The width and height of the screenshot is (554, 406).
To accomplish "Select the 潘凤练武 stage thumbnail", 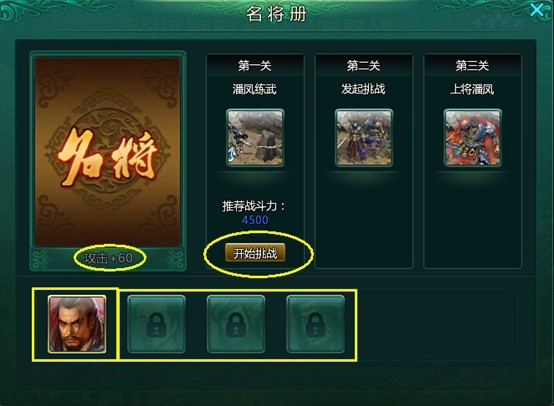I will (255, 137).
